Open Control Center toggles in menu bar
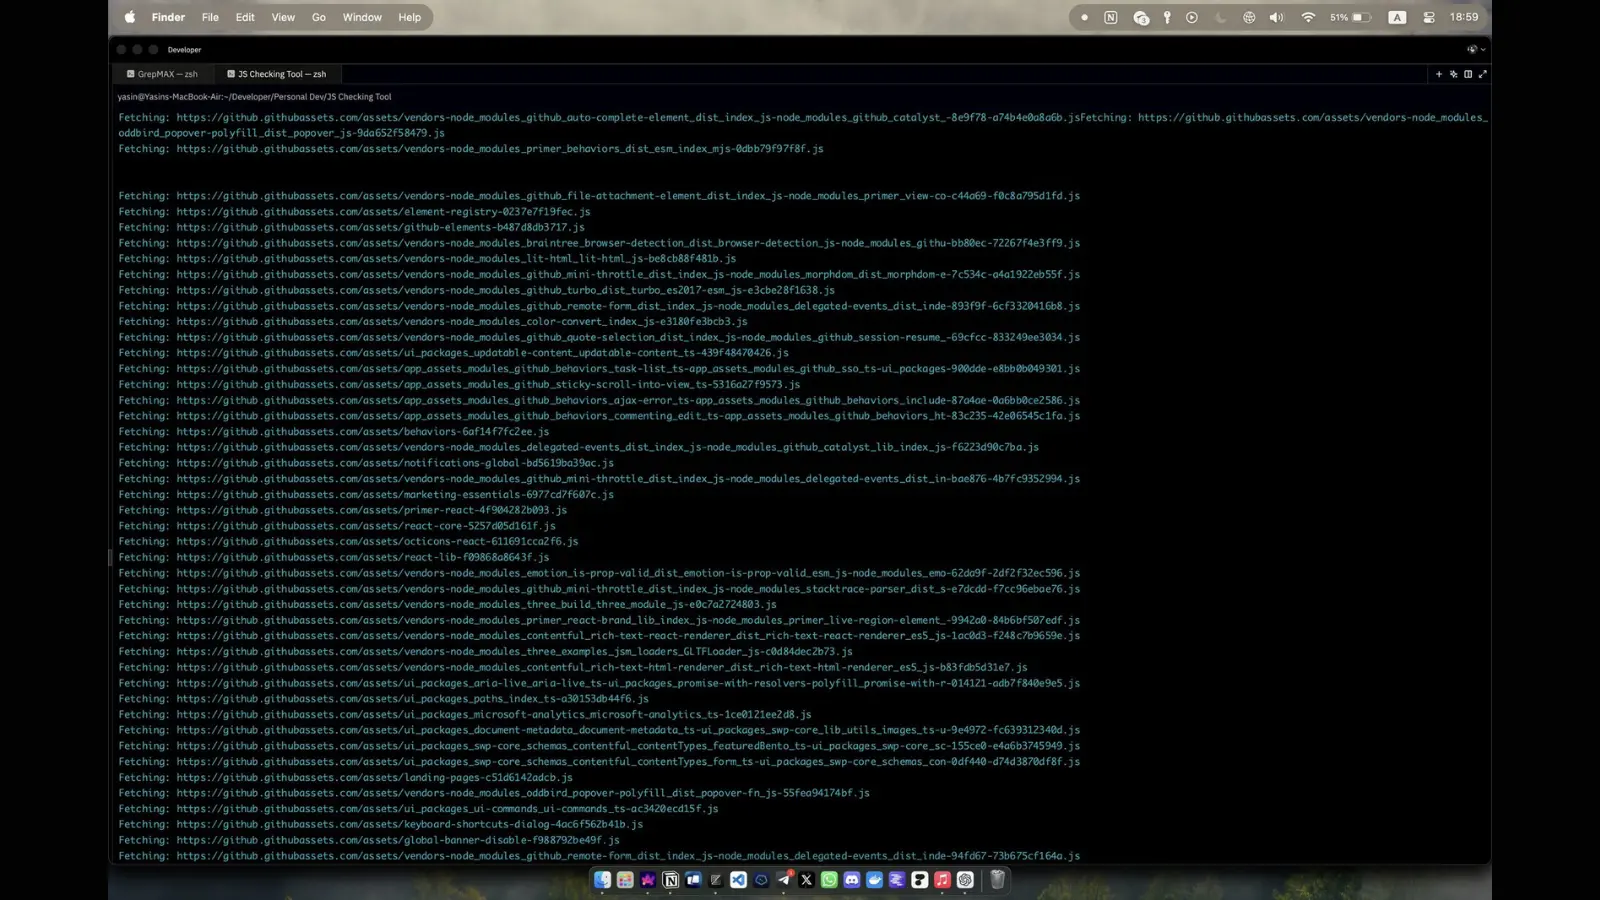 1429,17
